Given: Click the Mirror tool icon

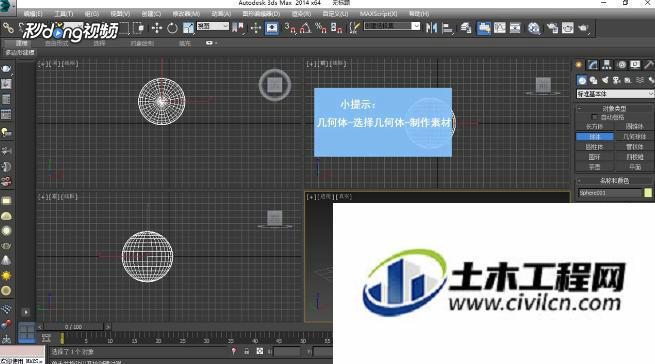Looking at the screenshot, I should click(431, 28).
